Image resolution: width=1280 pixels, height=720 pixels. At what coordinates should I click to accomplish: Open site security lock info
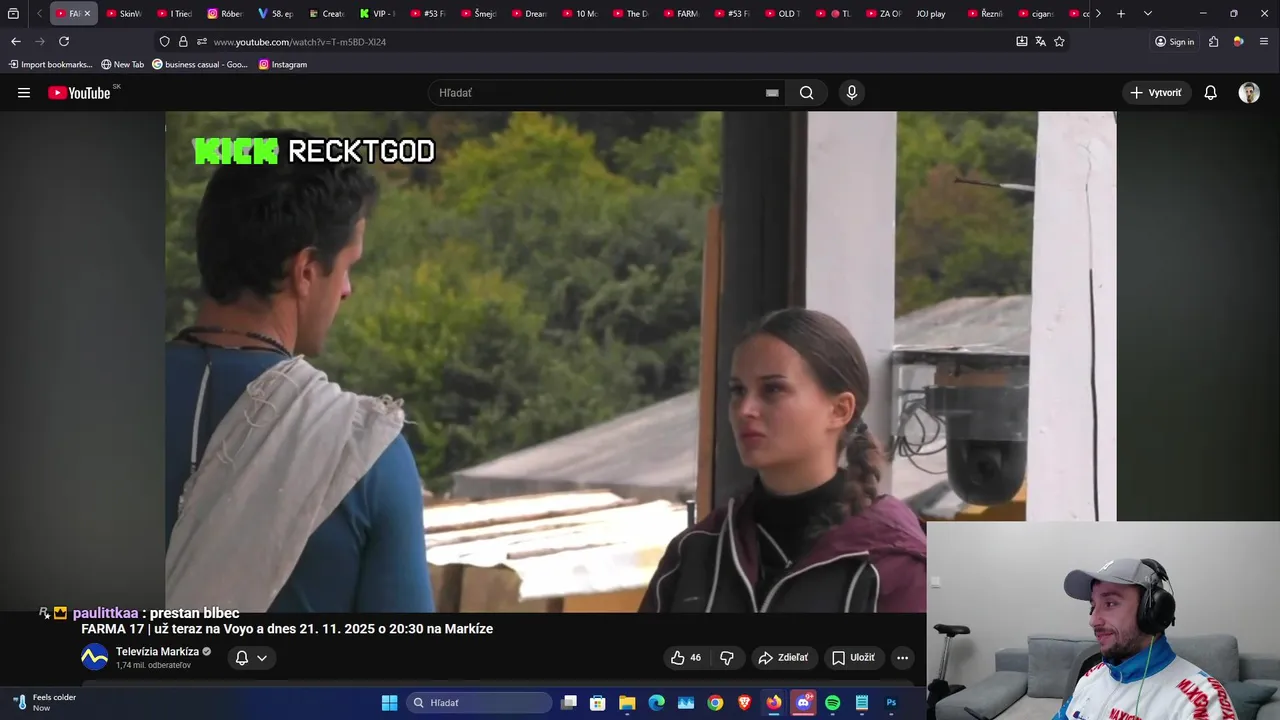pyautogui.click(x=183, y=42)
